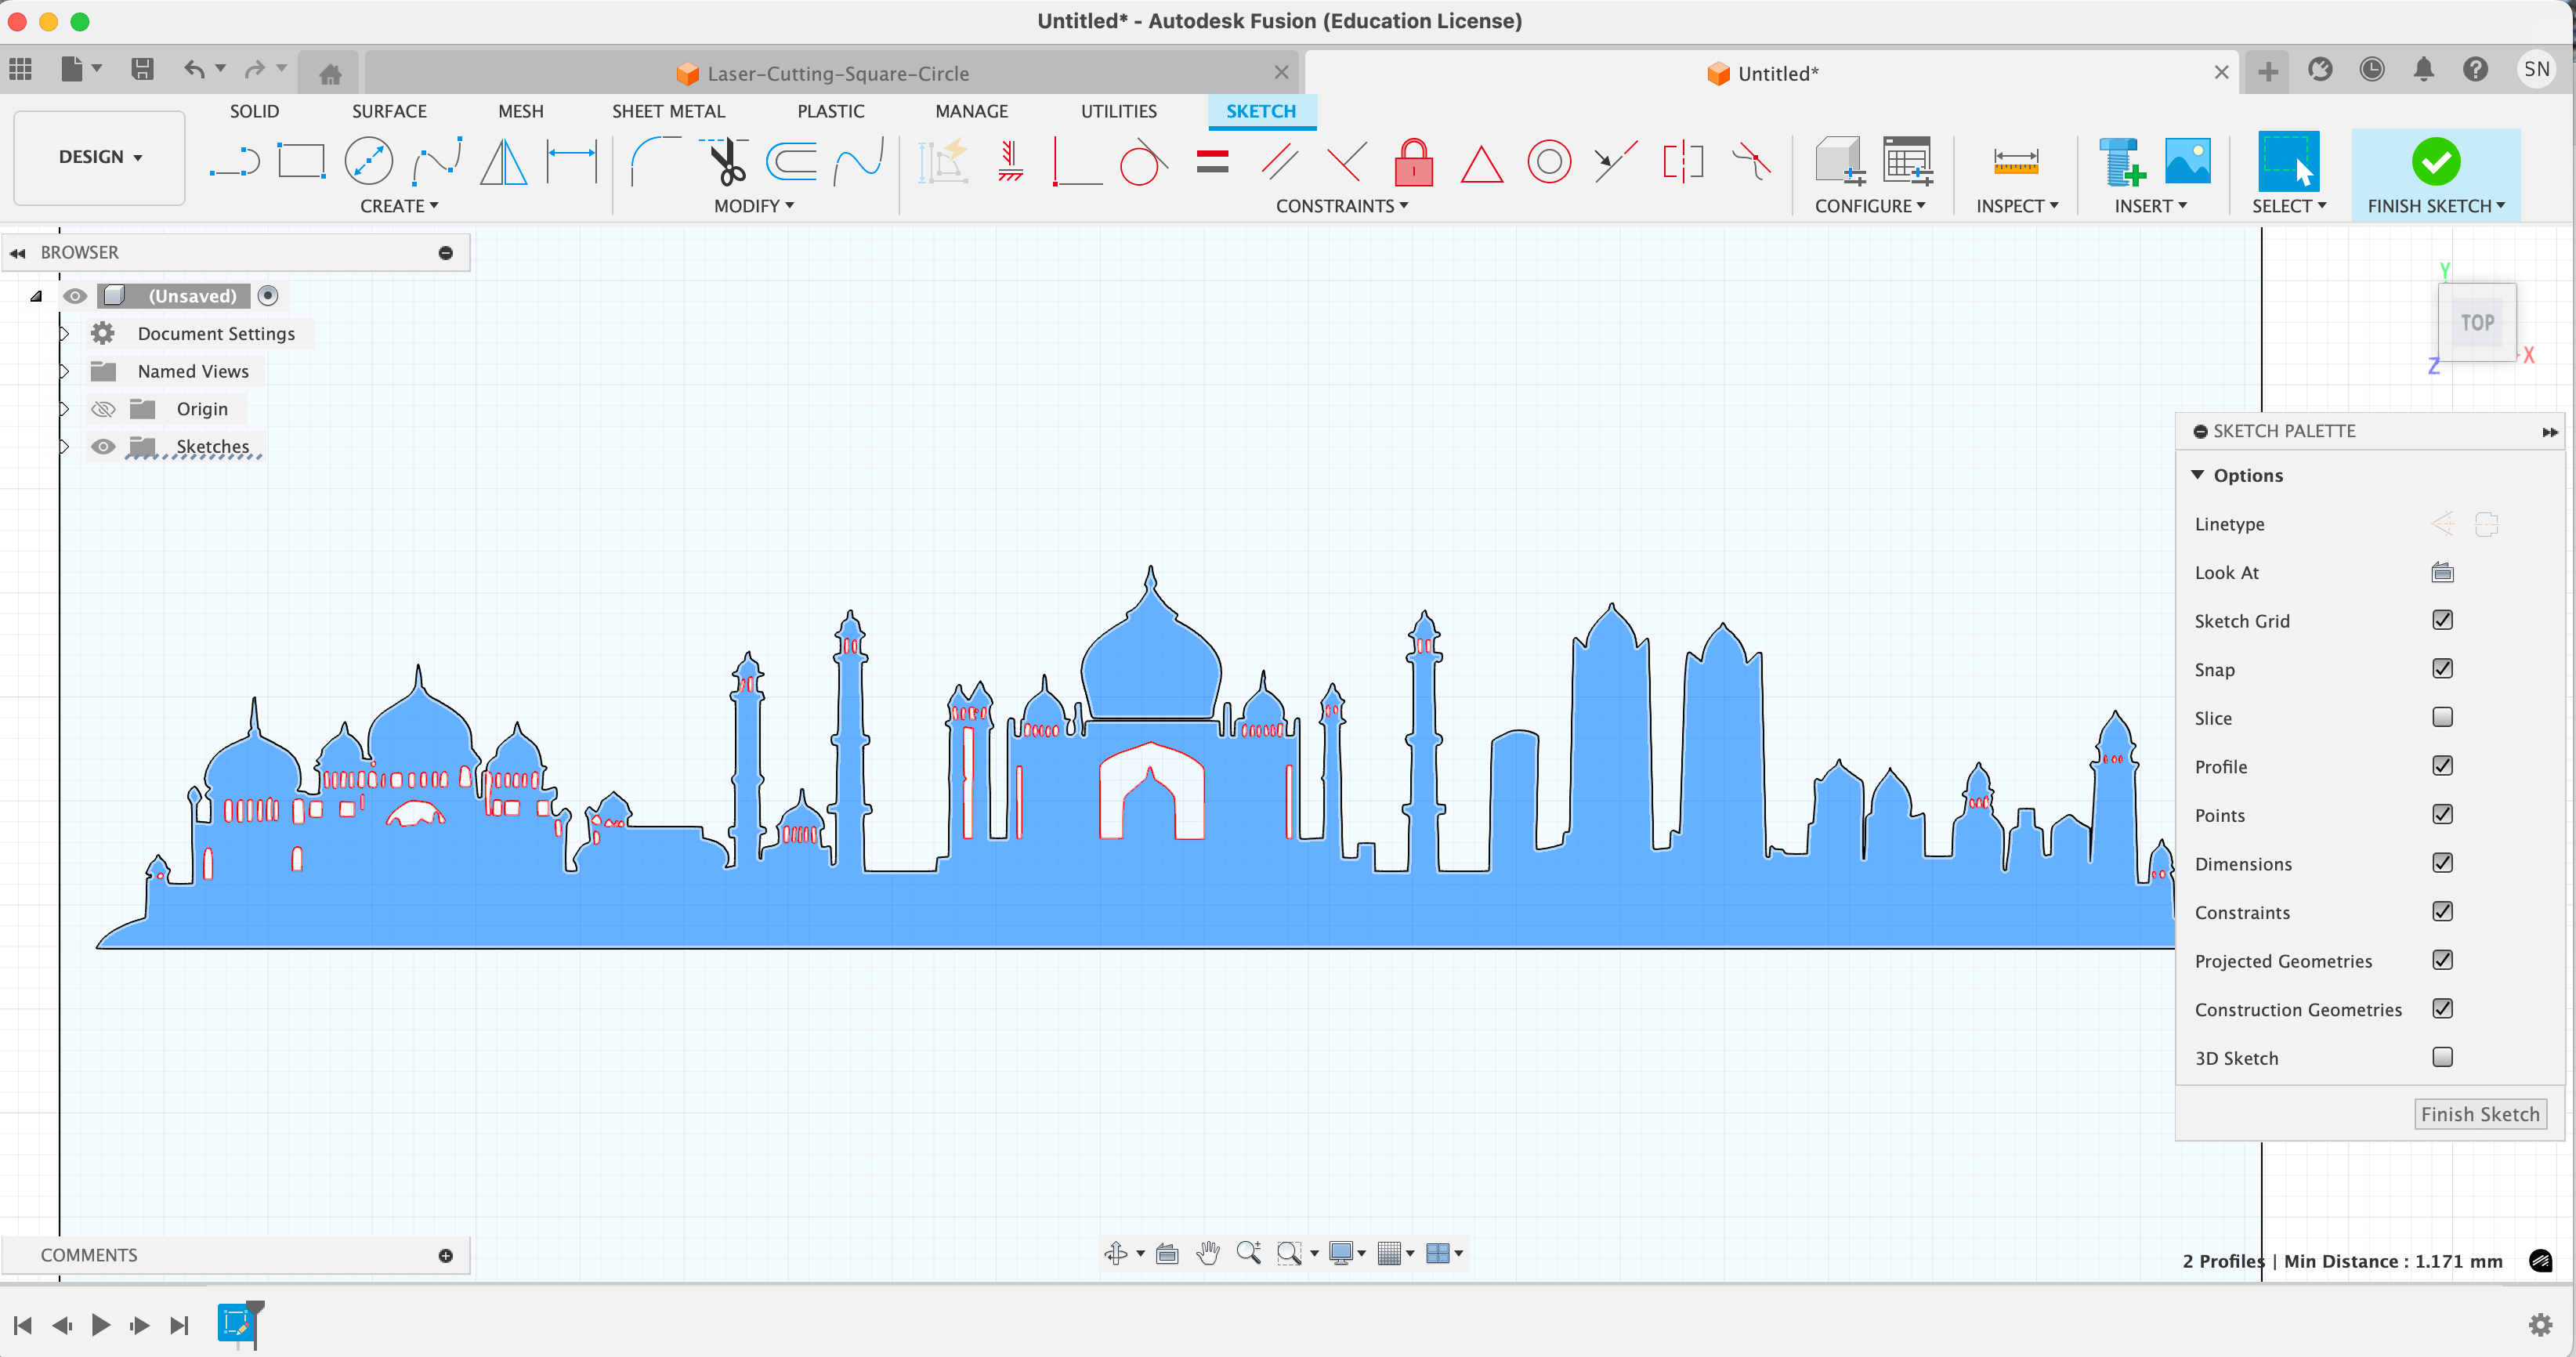This screenshot has height=1357, width=2576.
Task: Select the 2-Point Rectangle tool
Action: [300, 161]
